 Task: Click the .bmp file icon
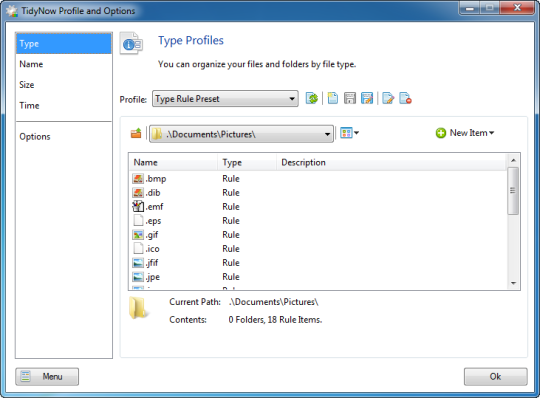(138, 179)
